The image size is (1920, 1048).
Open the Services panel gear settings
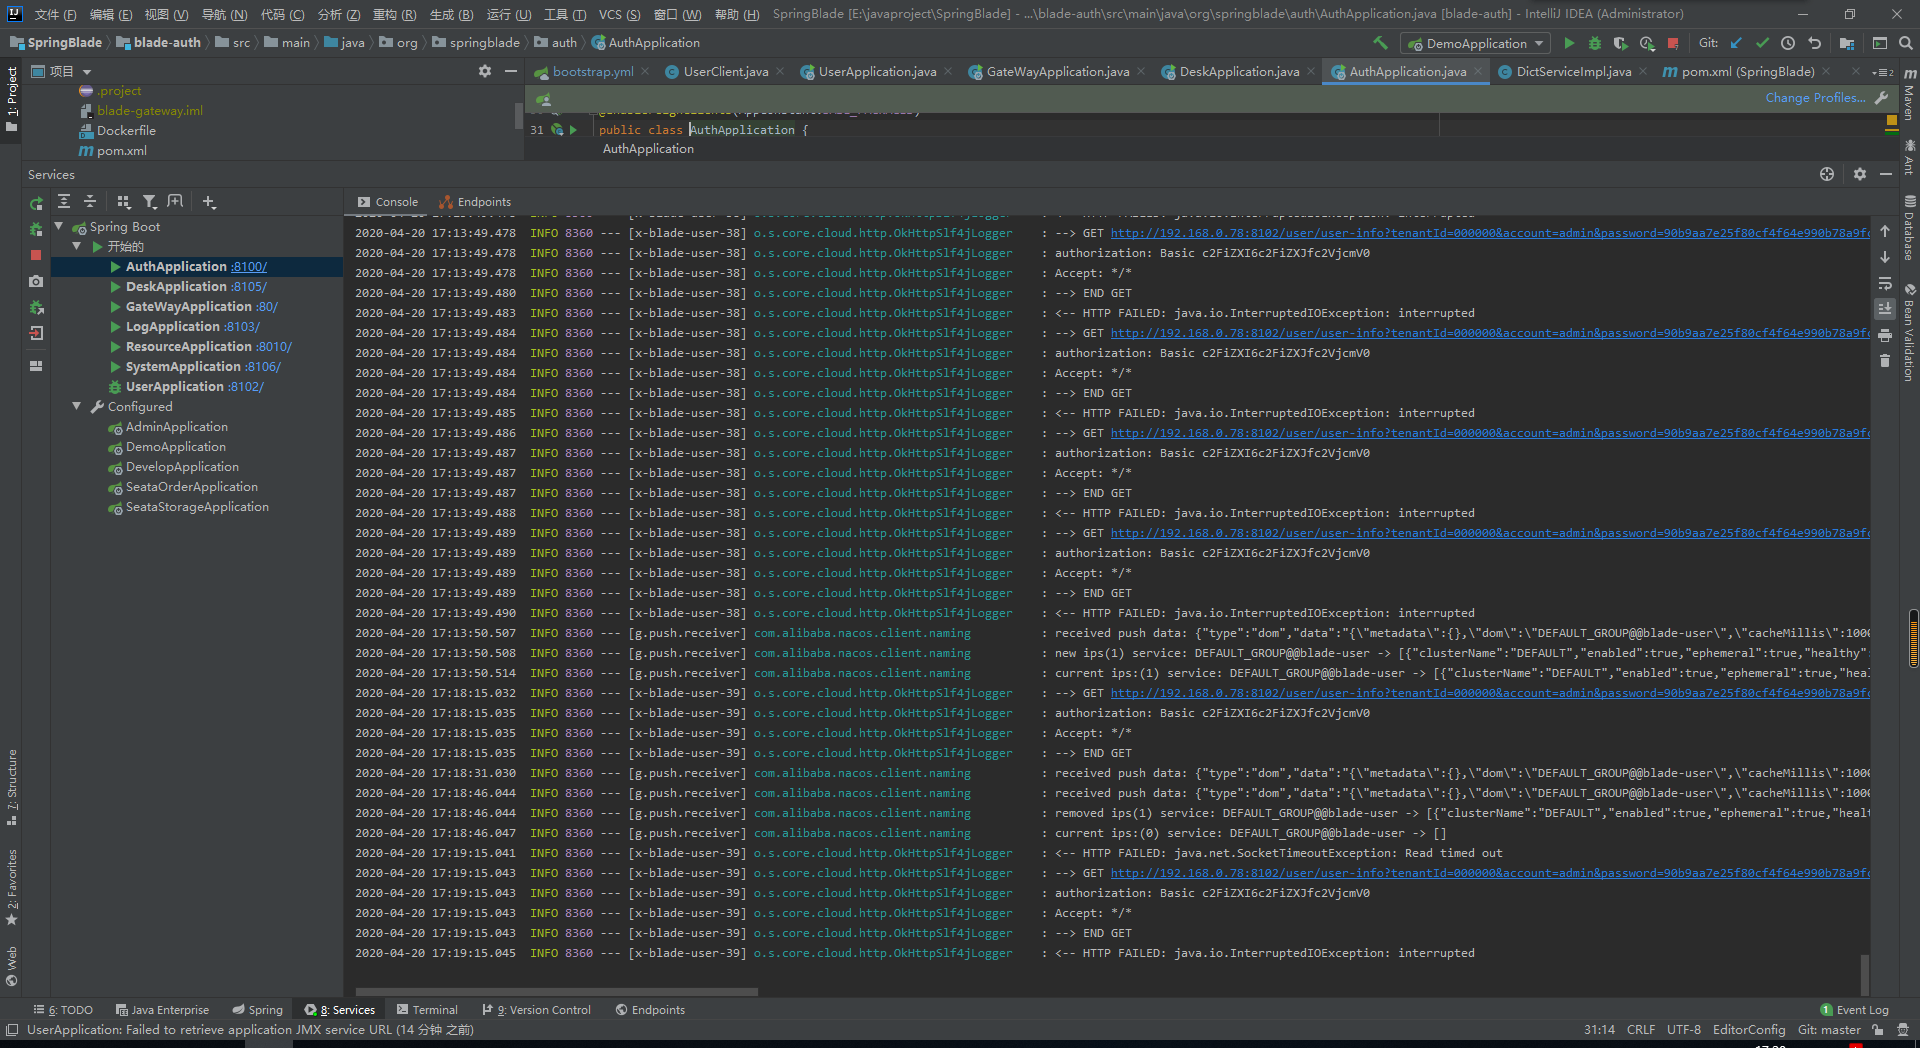[x=1859, y=174]
